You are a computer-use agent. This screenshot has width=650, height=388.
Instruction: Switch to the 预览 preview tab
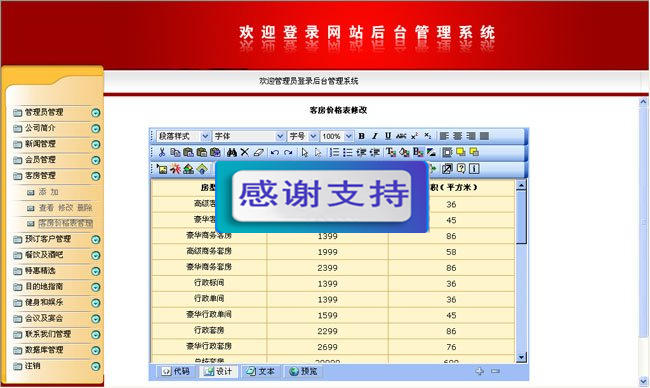click(x=304, y=371)
